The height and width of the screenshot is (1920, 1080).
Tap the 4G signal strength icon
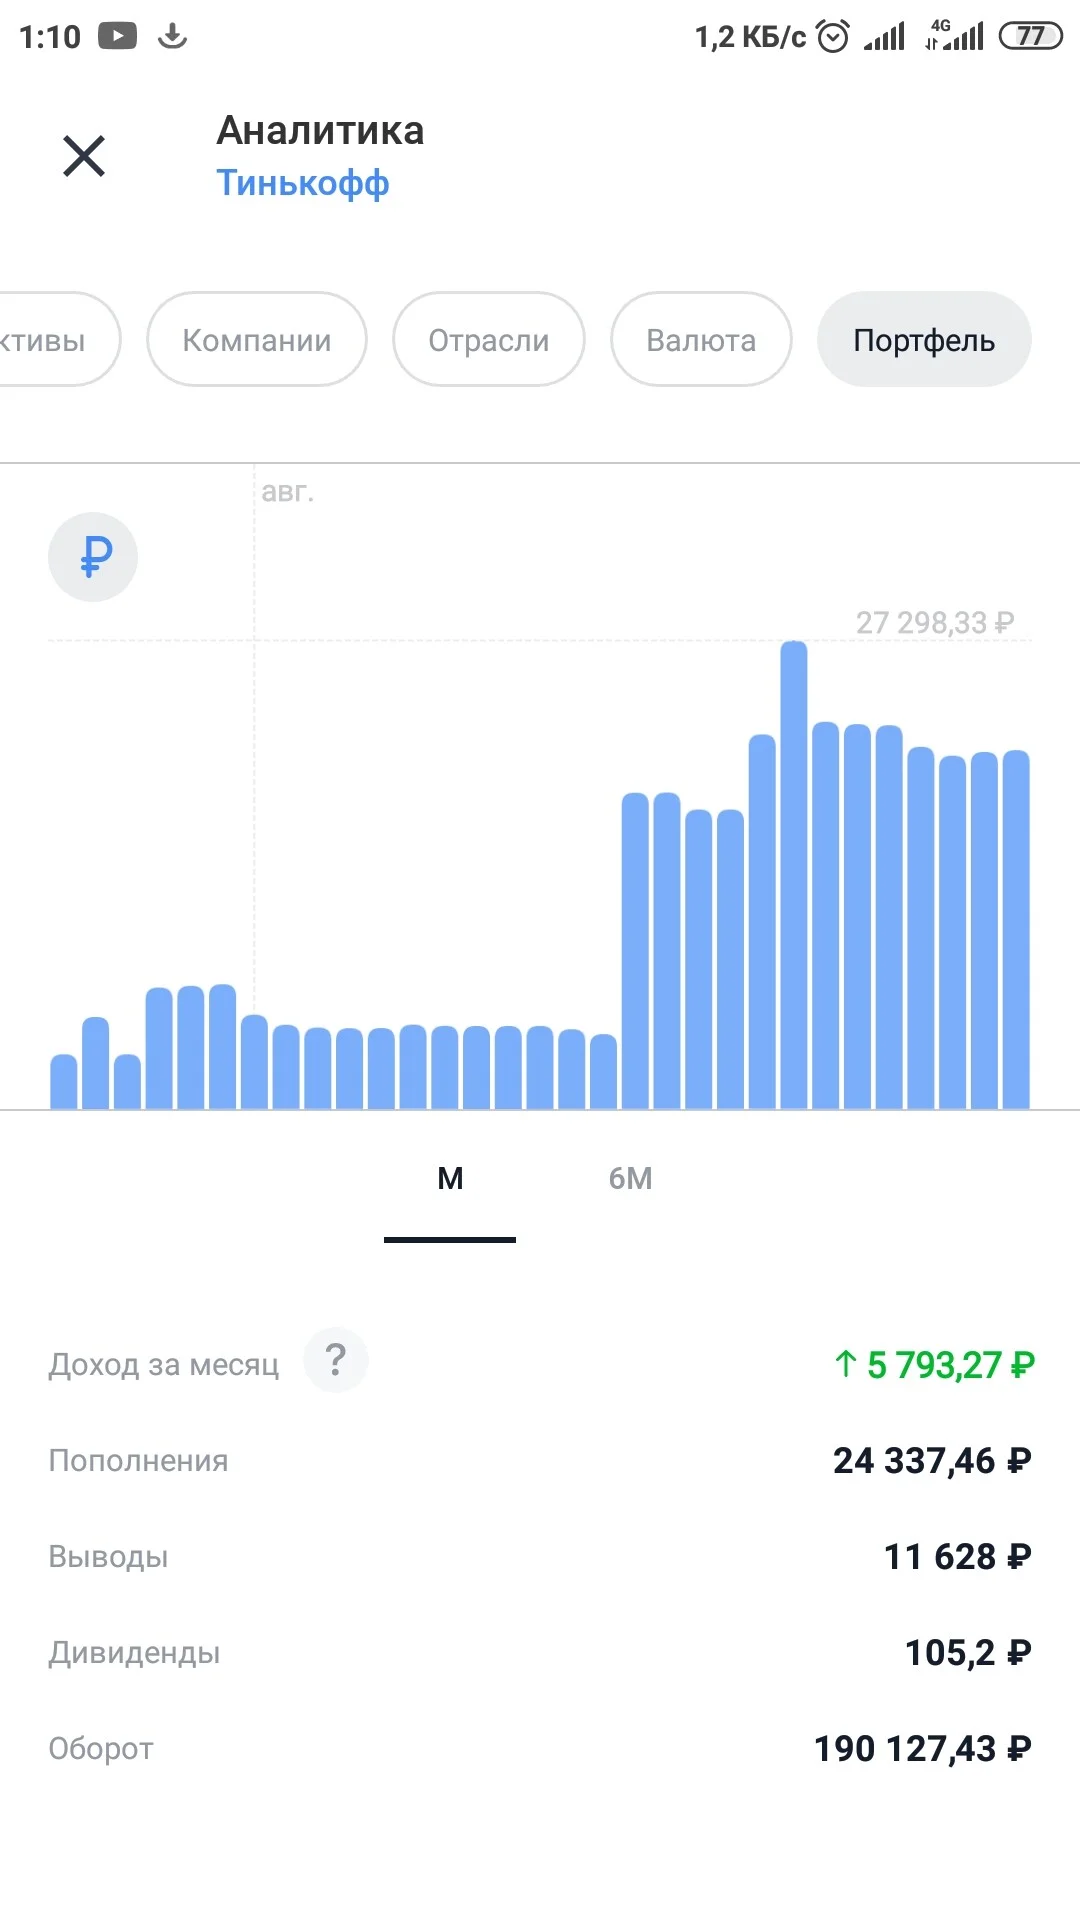pos(955,36)
